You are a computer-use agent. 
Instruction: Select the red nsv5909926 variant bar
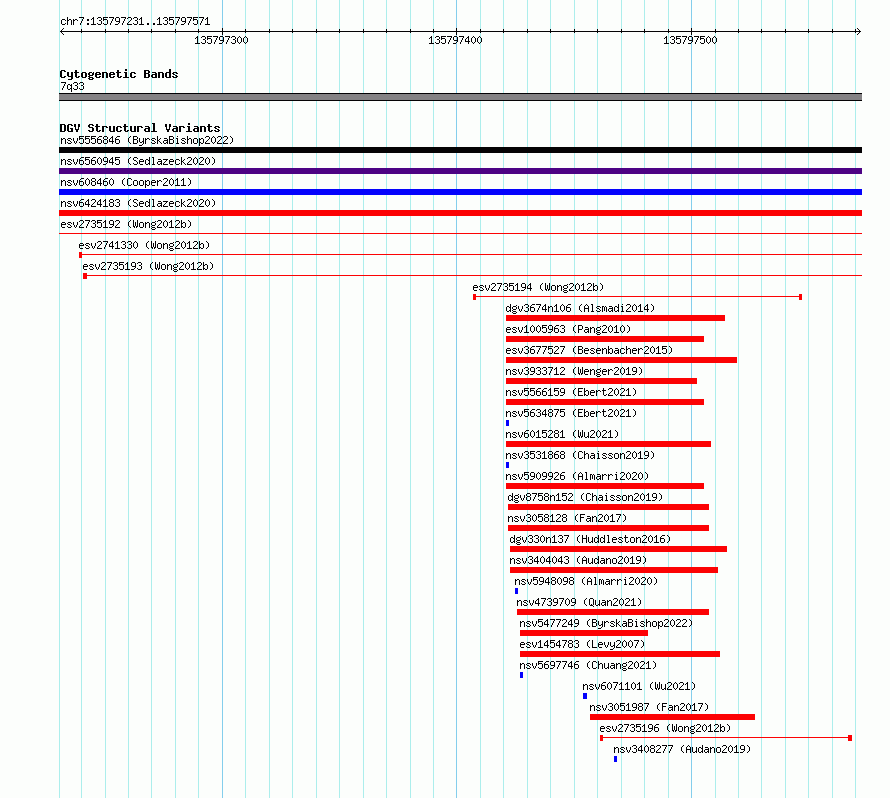604,486
